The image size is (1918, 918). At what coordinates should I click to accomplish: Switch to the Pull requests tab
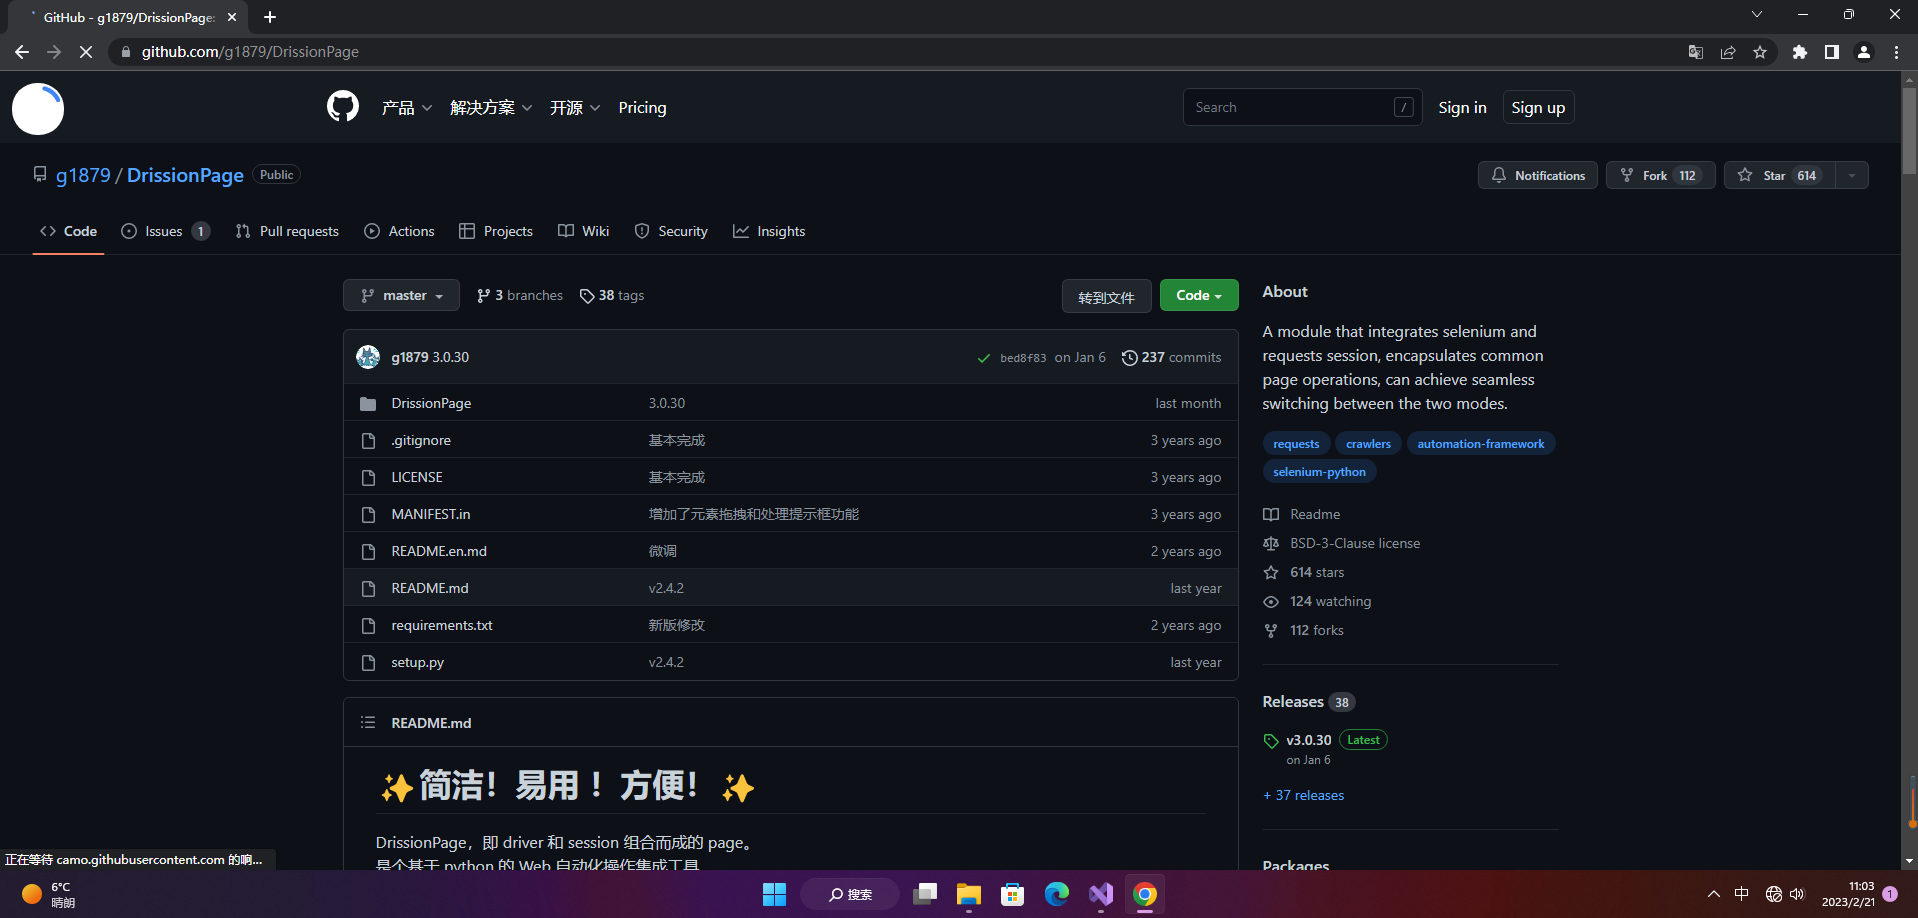[x=287, y=231]
